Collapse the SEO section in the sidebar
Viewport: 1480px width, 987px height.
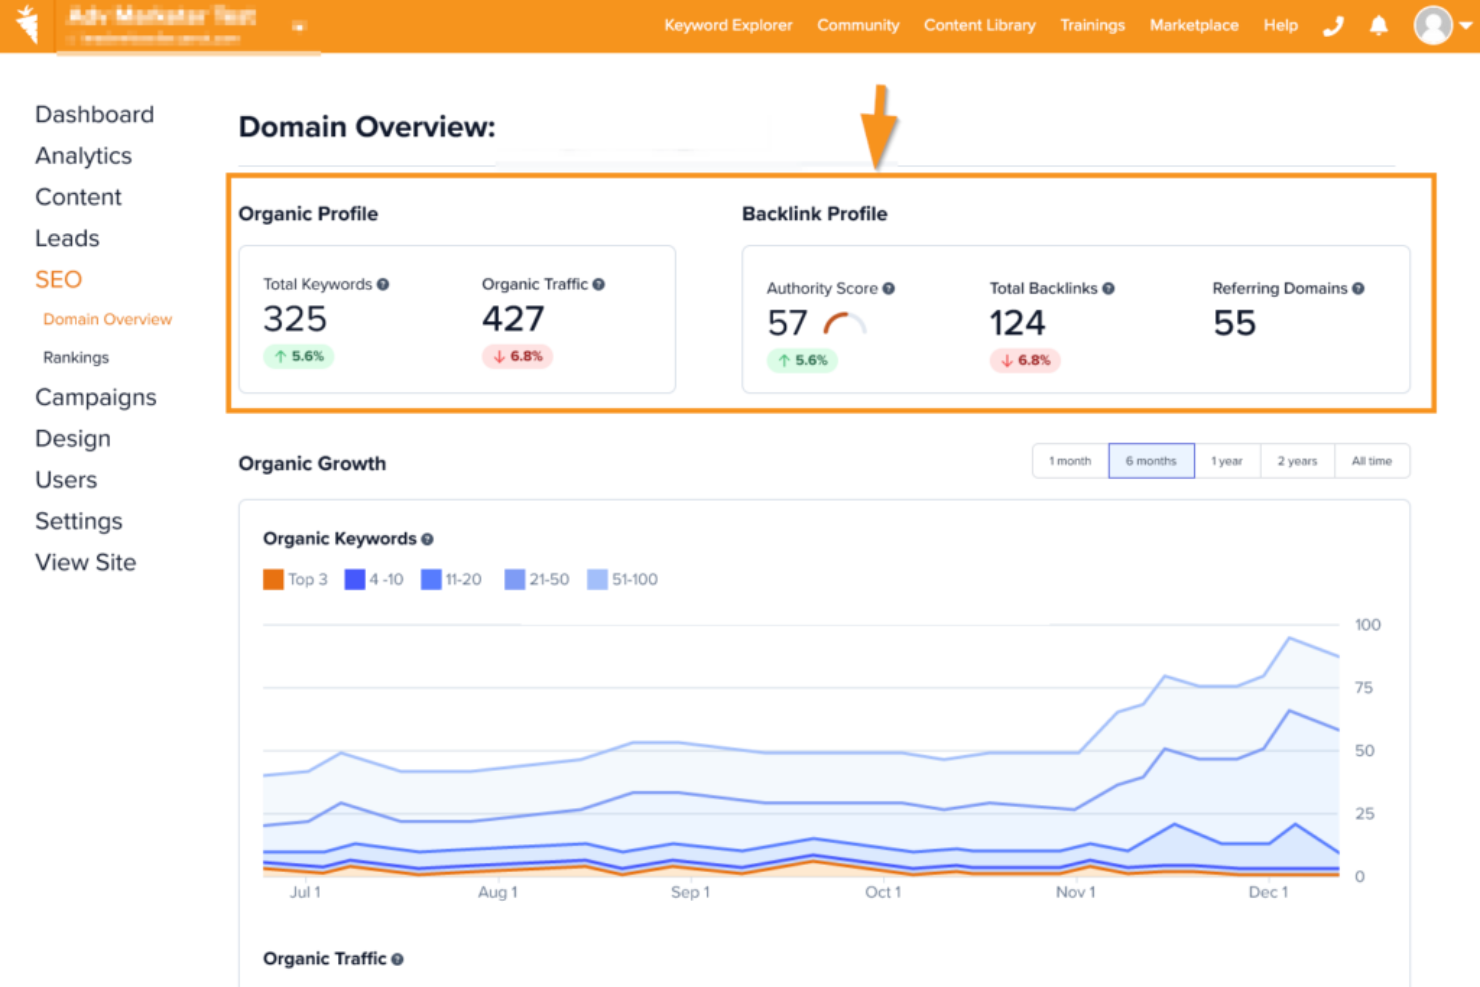click(58, 279)
